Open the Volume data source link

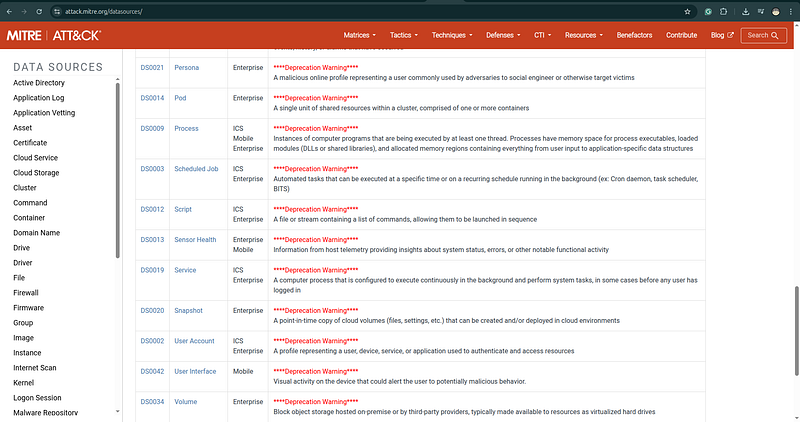tap(185, 402)
